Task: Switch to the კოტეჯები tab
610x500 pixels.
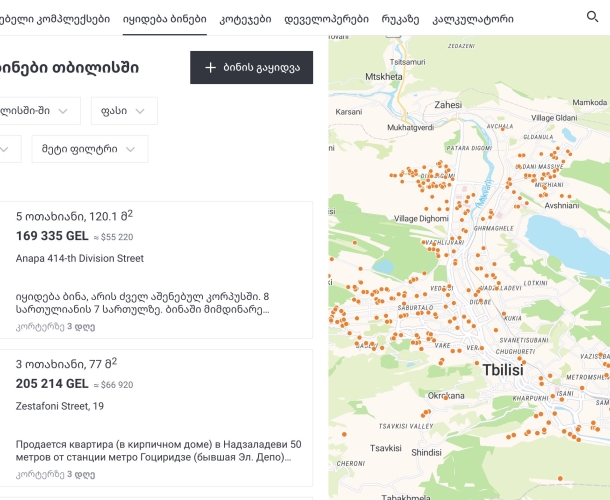Action: [245, 19]
